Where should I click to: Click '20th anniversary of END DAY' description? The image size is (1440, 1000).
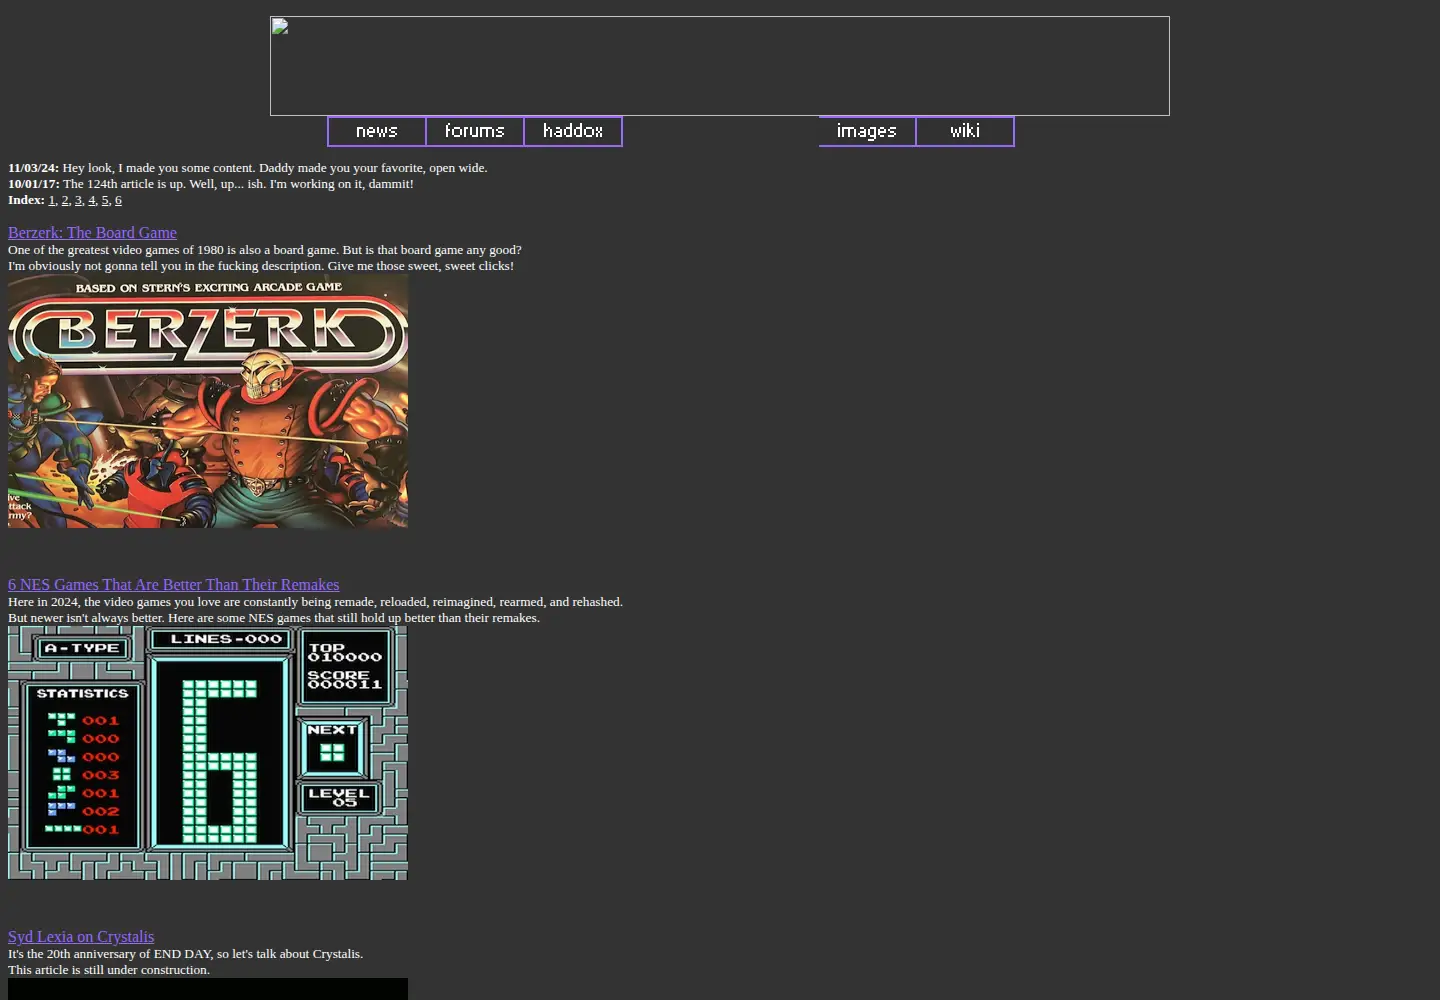tap(185, 954)
